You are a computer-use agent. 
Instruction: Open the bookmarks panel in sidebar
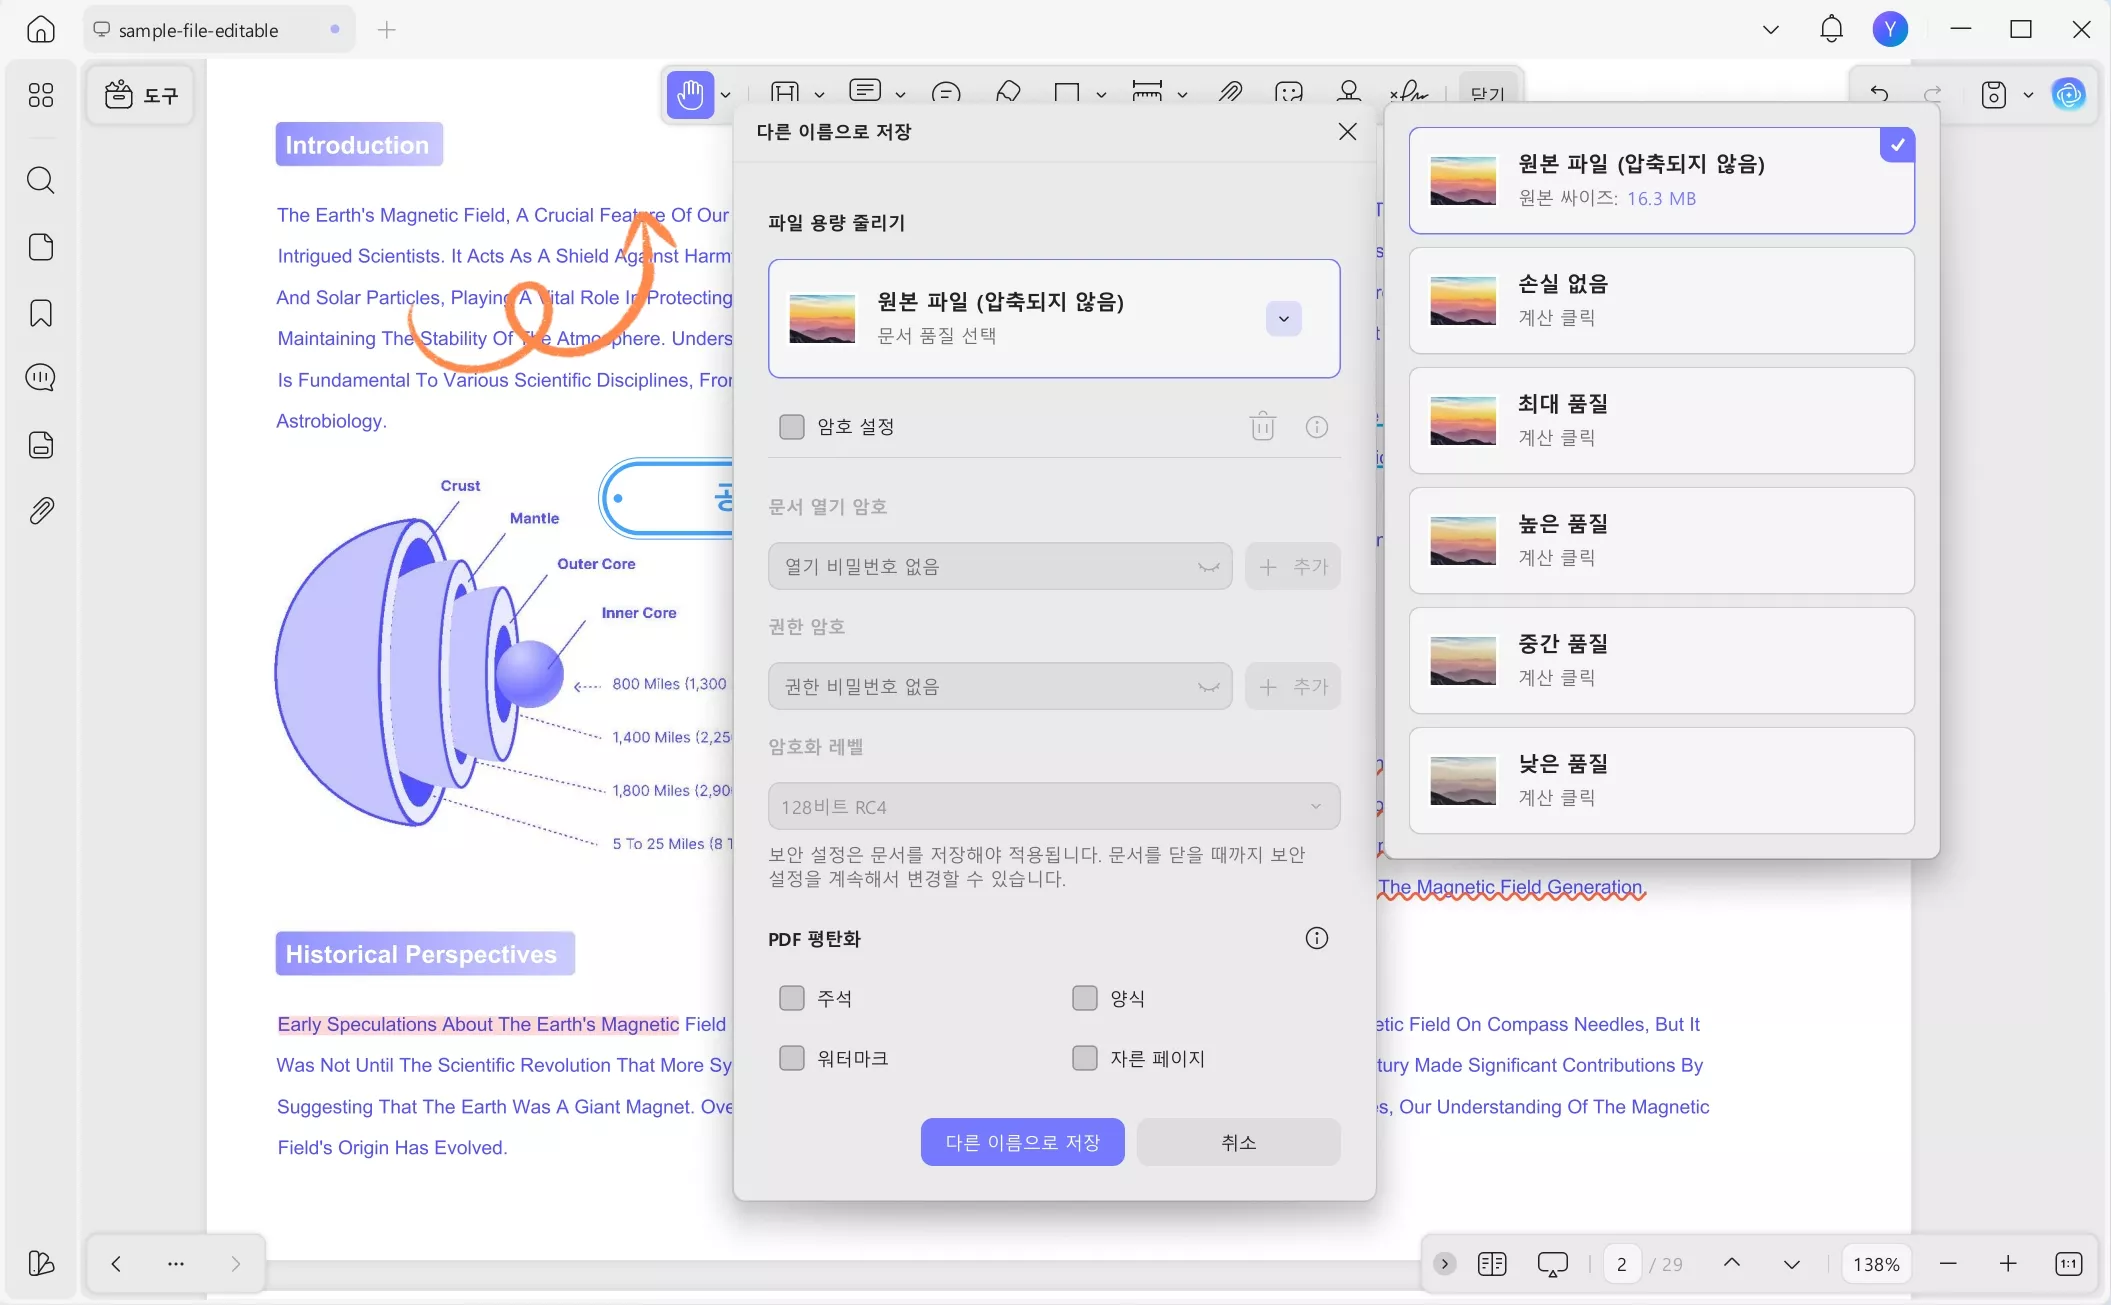pos(41,314)
